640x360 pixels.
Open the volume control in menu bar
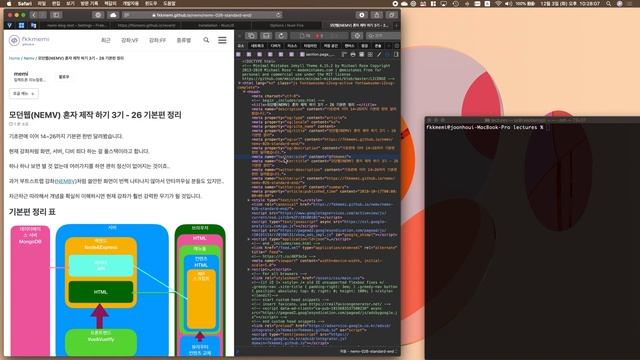click(x=509, y=3)
